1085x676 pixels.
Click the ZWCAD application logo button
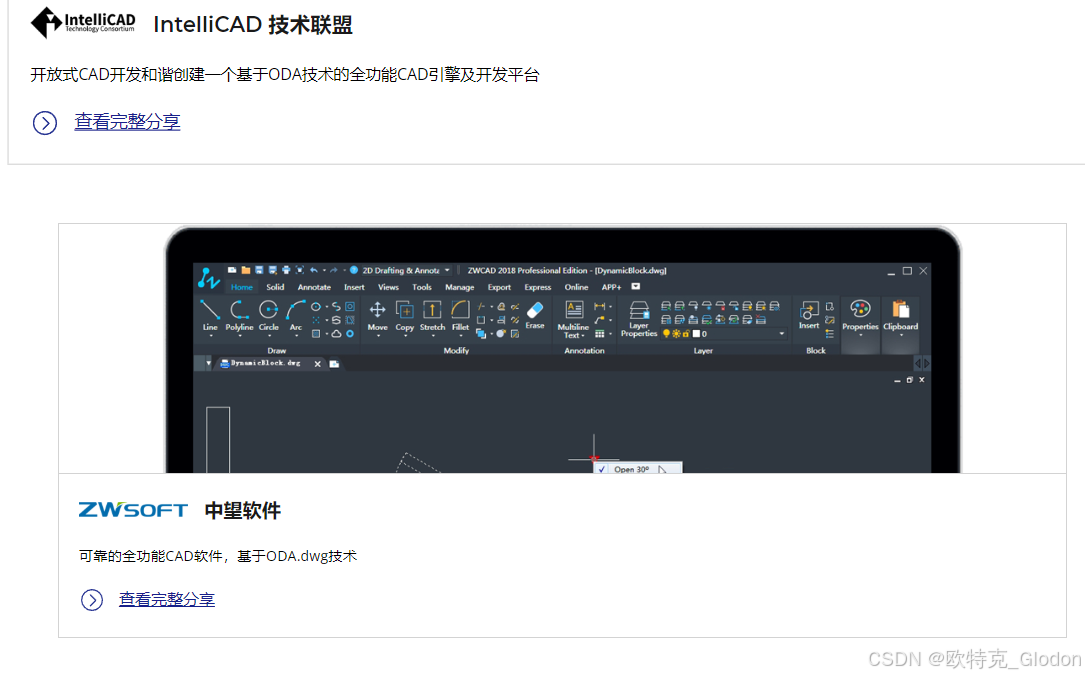(x=208, y=278)
